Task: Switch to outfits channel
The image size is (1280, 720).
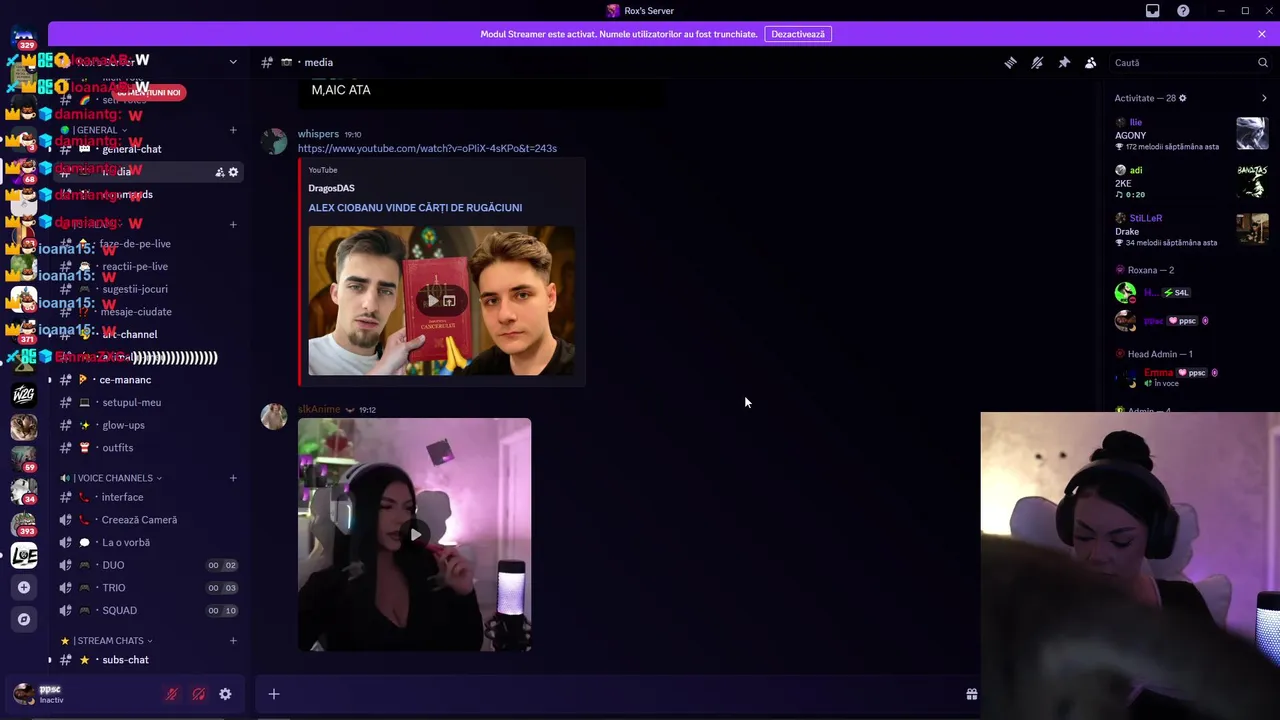Action: tap(148, 448)
